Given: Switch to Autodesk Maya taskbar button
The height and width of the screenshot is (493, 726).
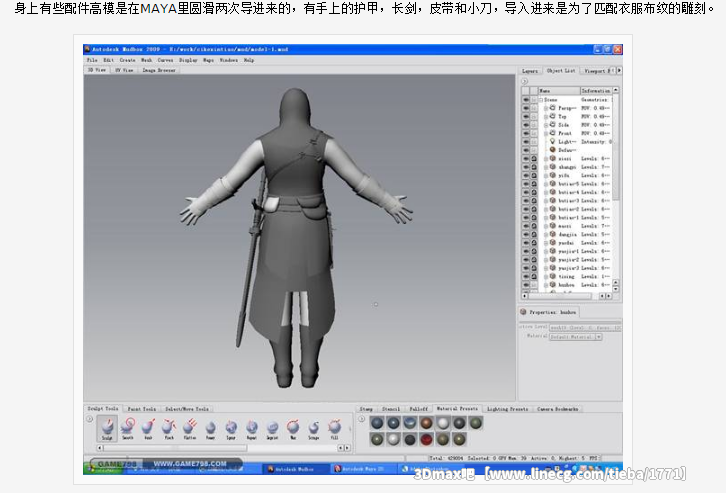Looking at the screenshot, I should pyautogui.click(x=362, y=469).
